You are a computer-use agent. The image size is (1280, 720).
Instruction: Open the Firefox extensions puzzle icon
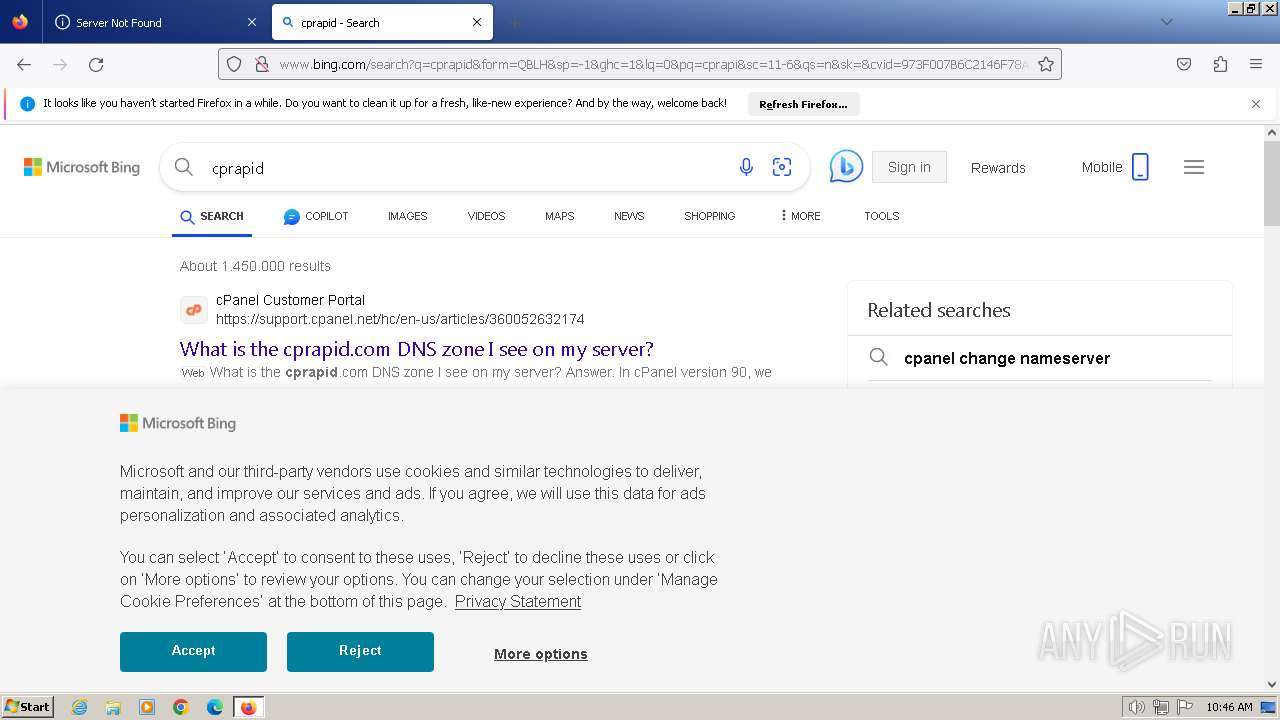pos(1220,64)
